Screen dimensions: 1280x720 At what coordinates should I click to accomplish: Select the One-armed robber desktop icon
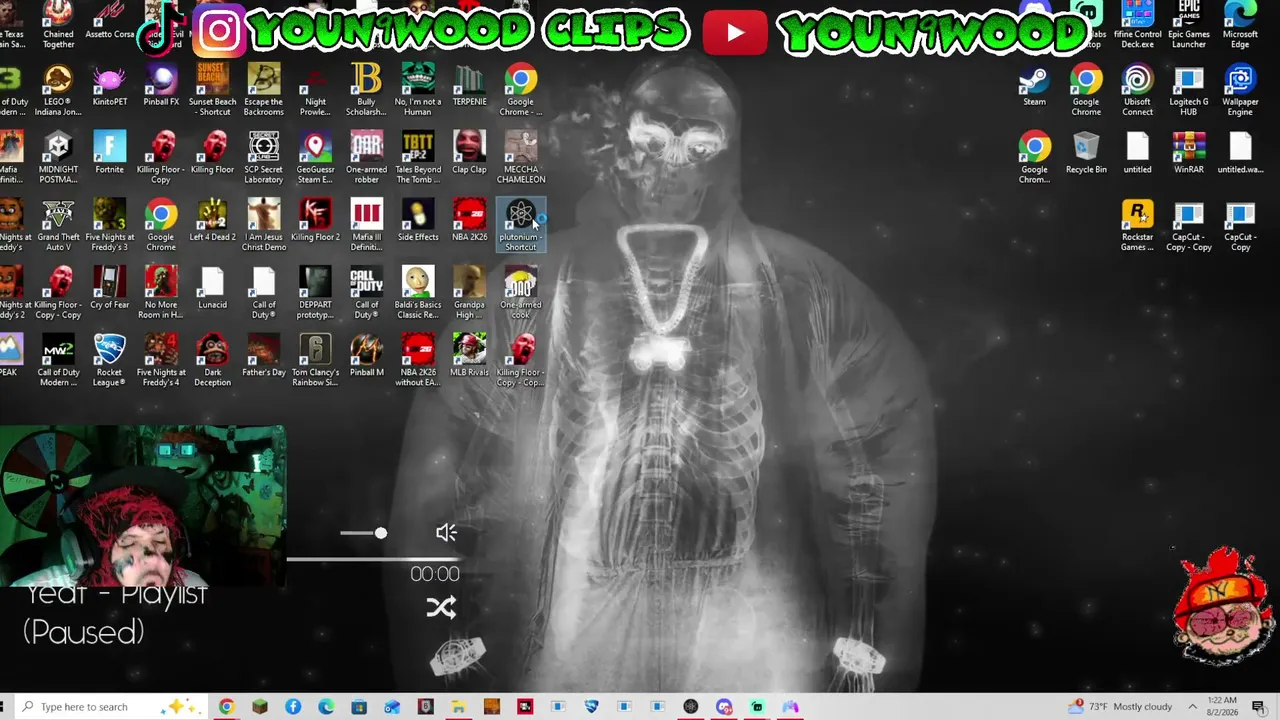point(367,158)
